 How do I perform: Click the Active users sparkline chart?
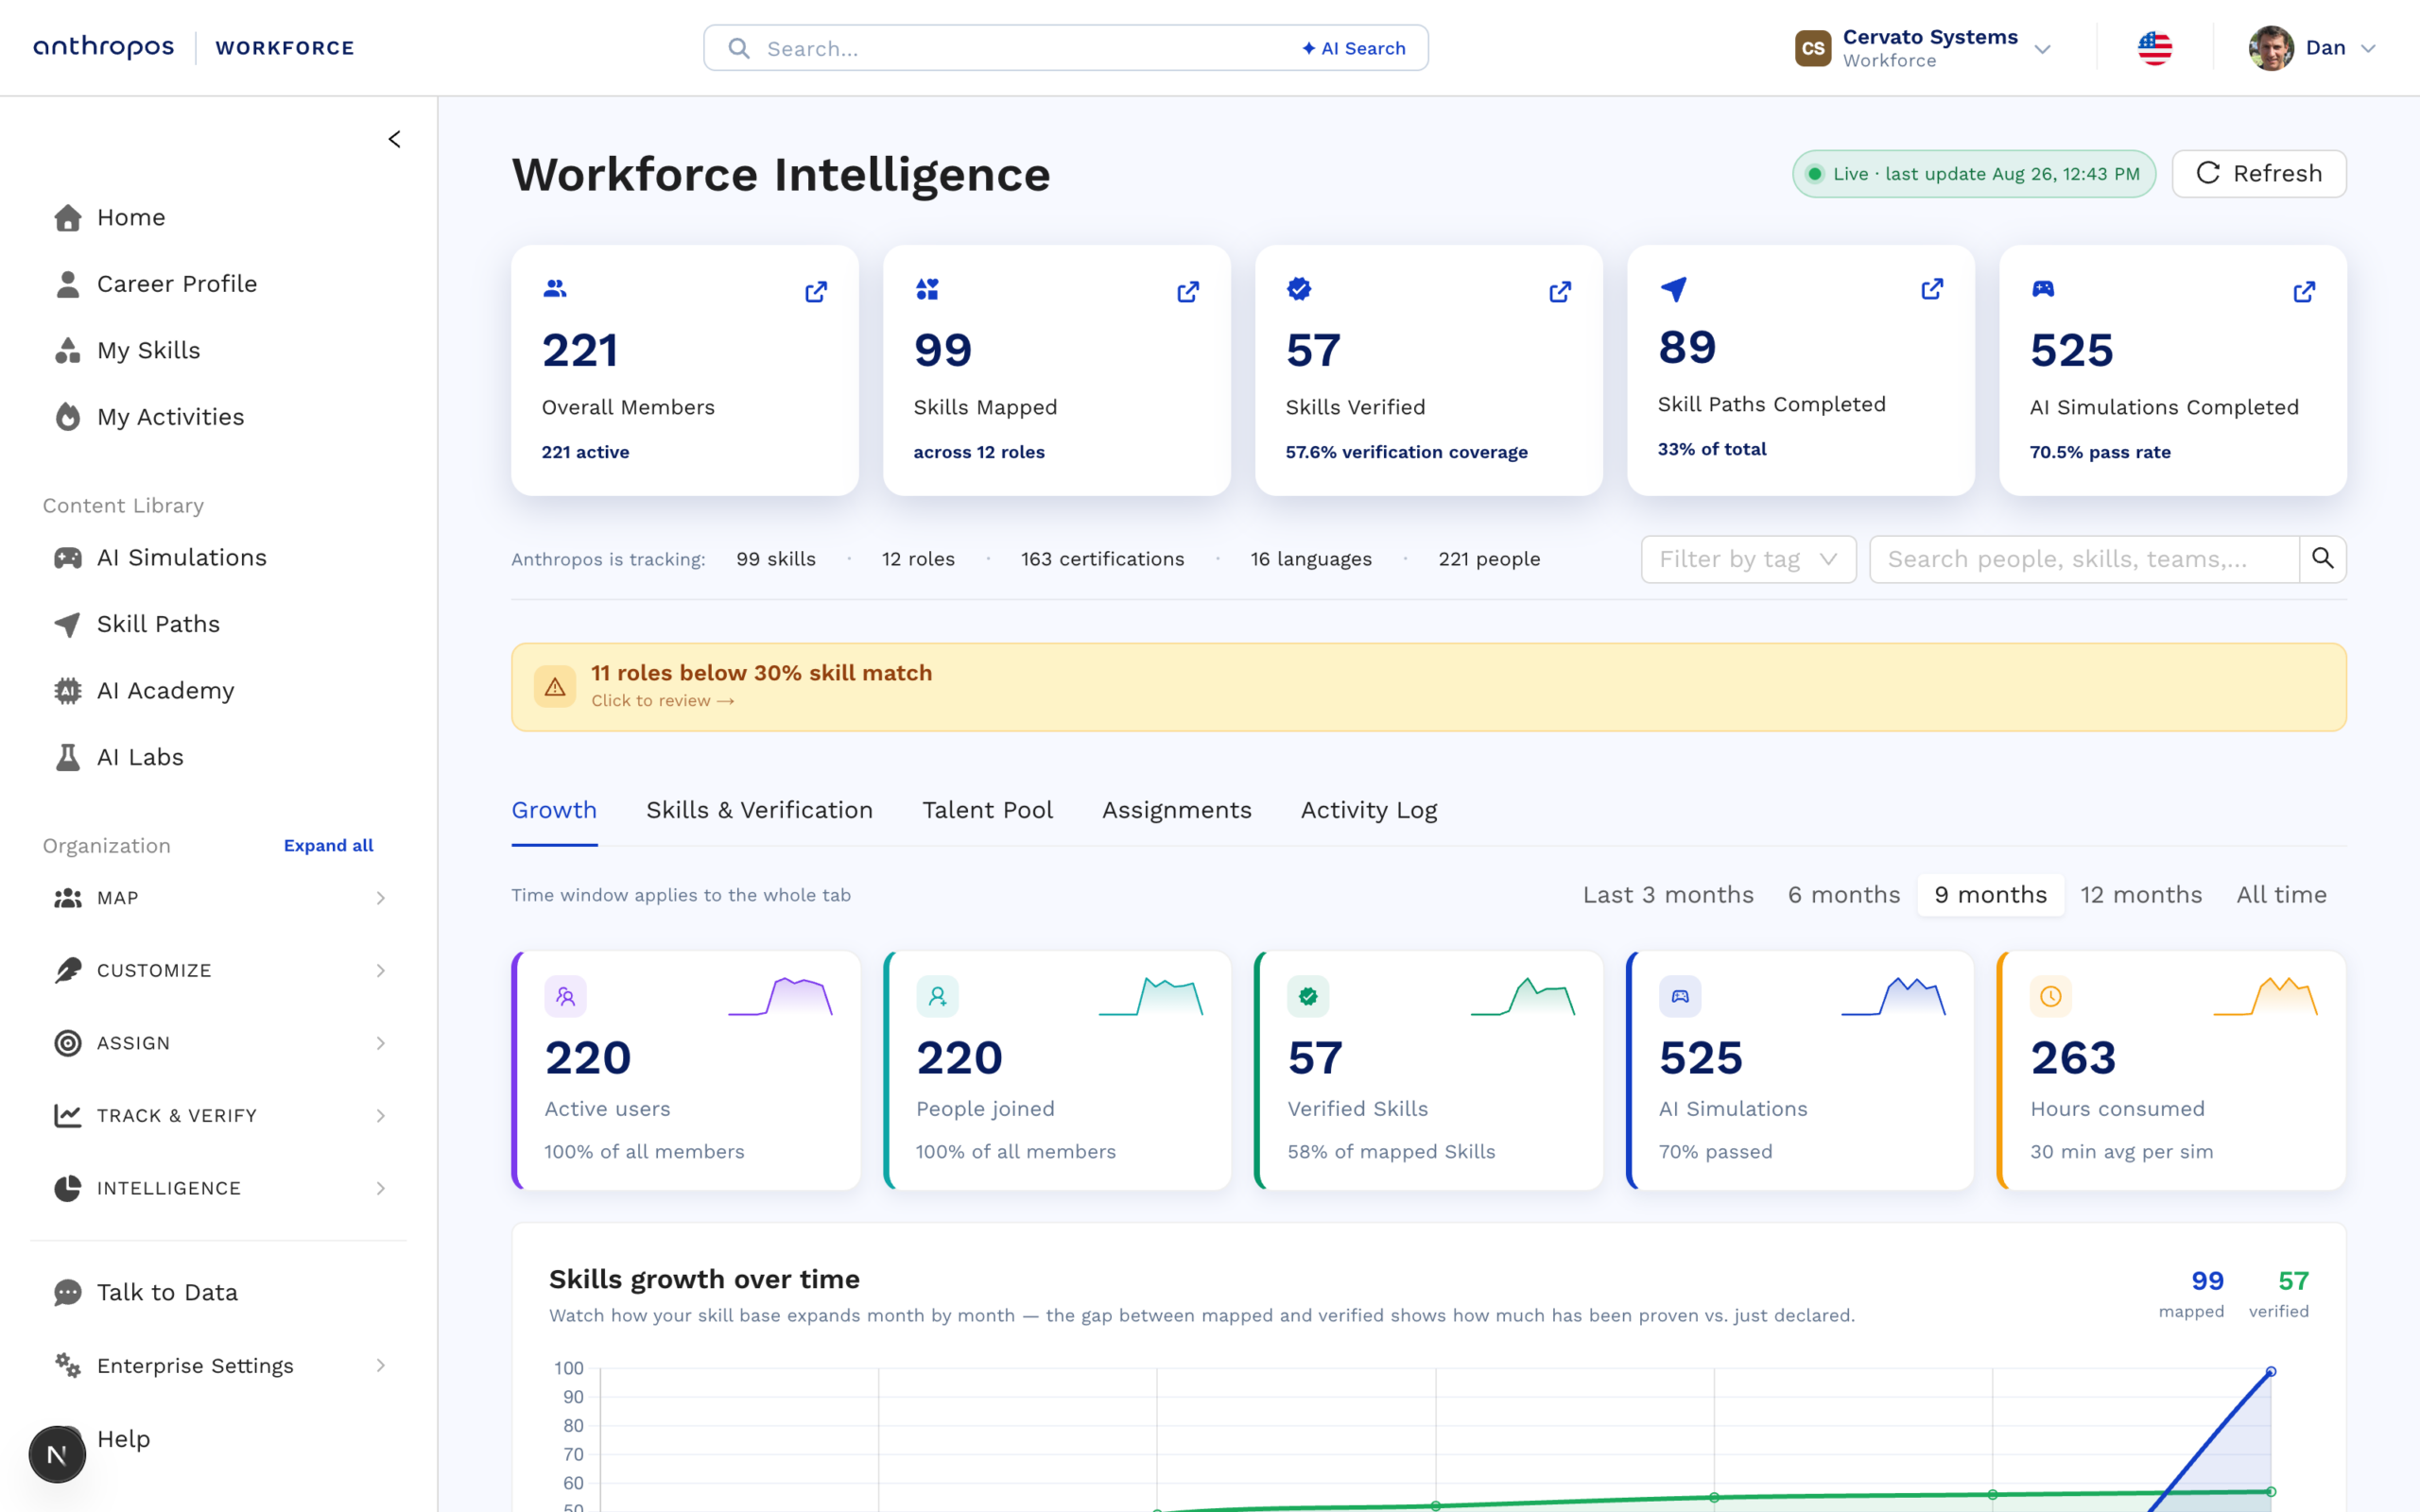pyautogui.click(x=780, y=997)
